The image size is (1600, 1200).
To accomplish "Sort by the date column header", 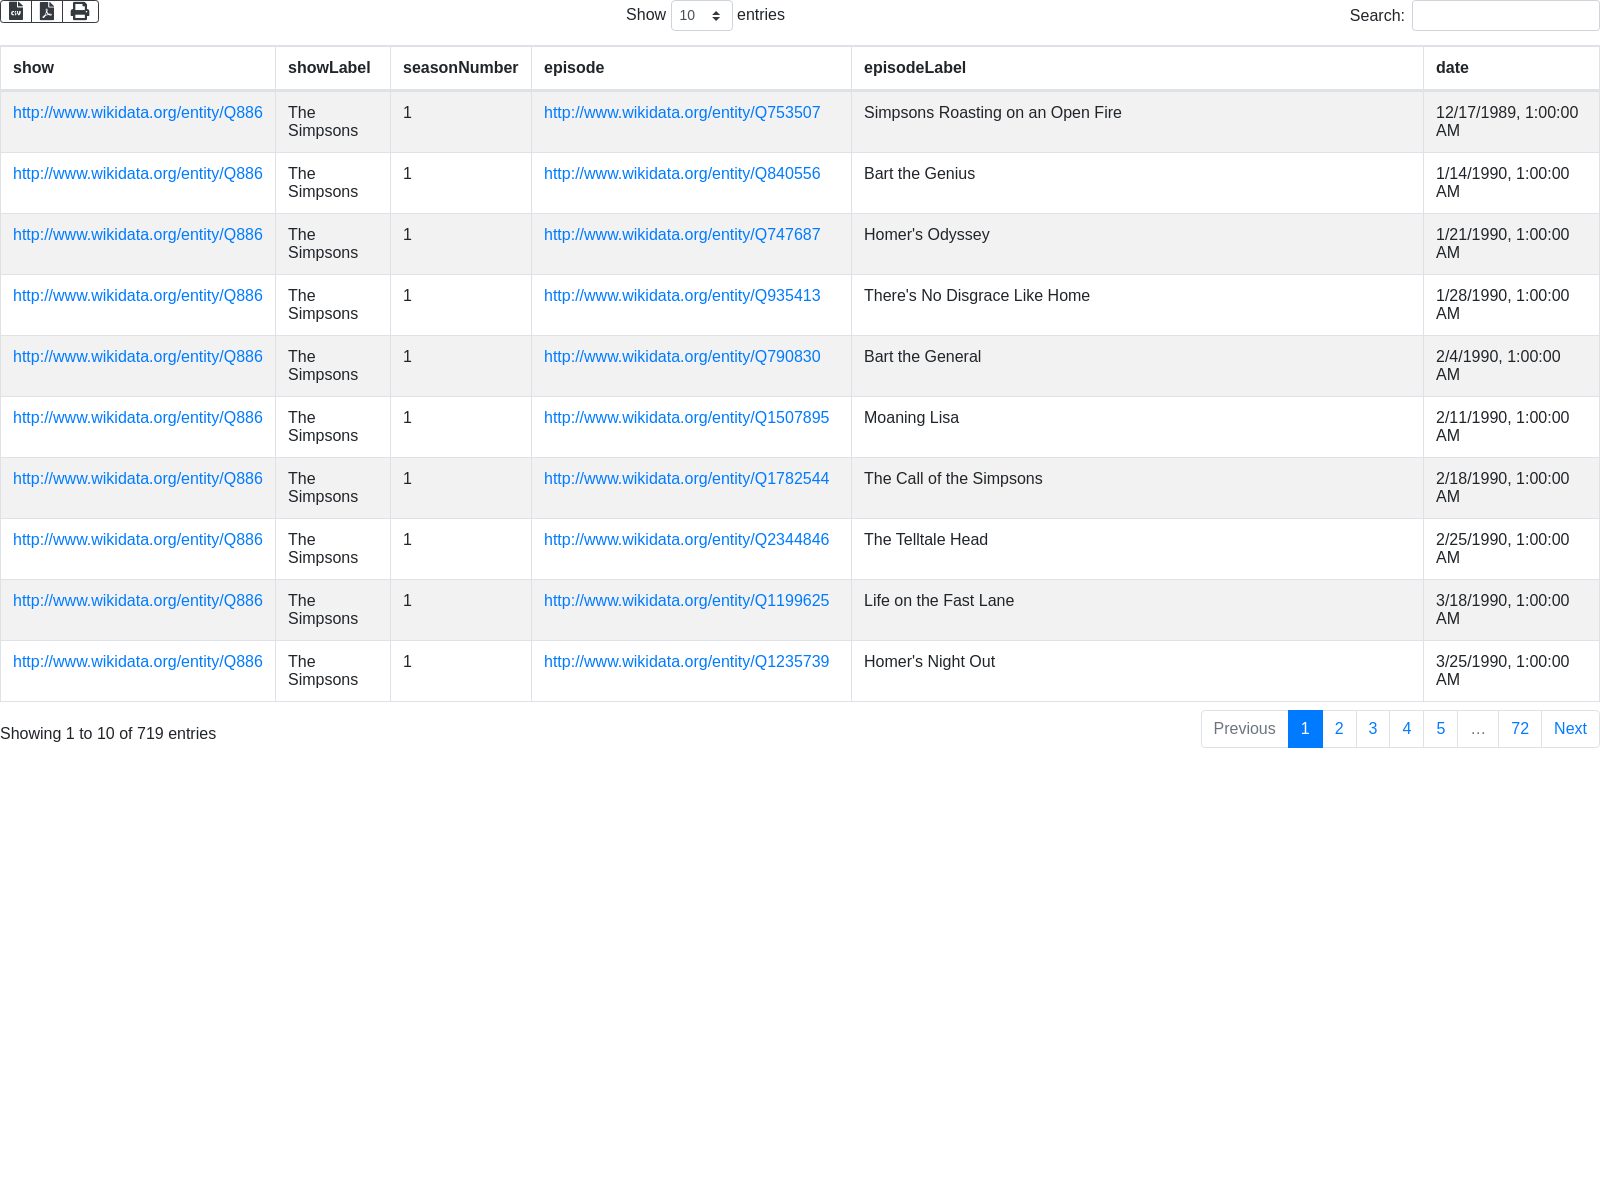I will coord(1452,68).
